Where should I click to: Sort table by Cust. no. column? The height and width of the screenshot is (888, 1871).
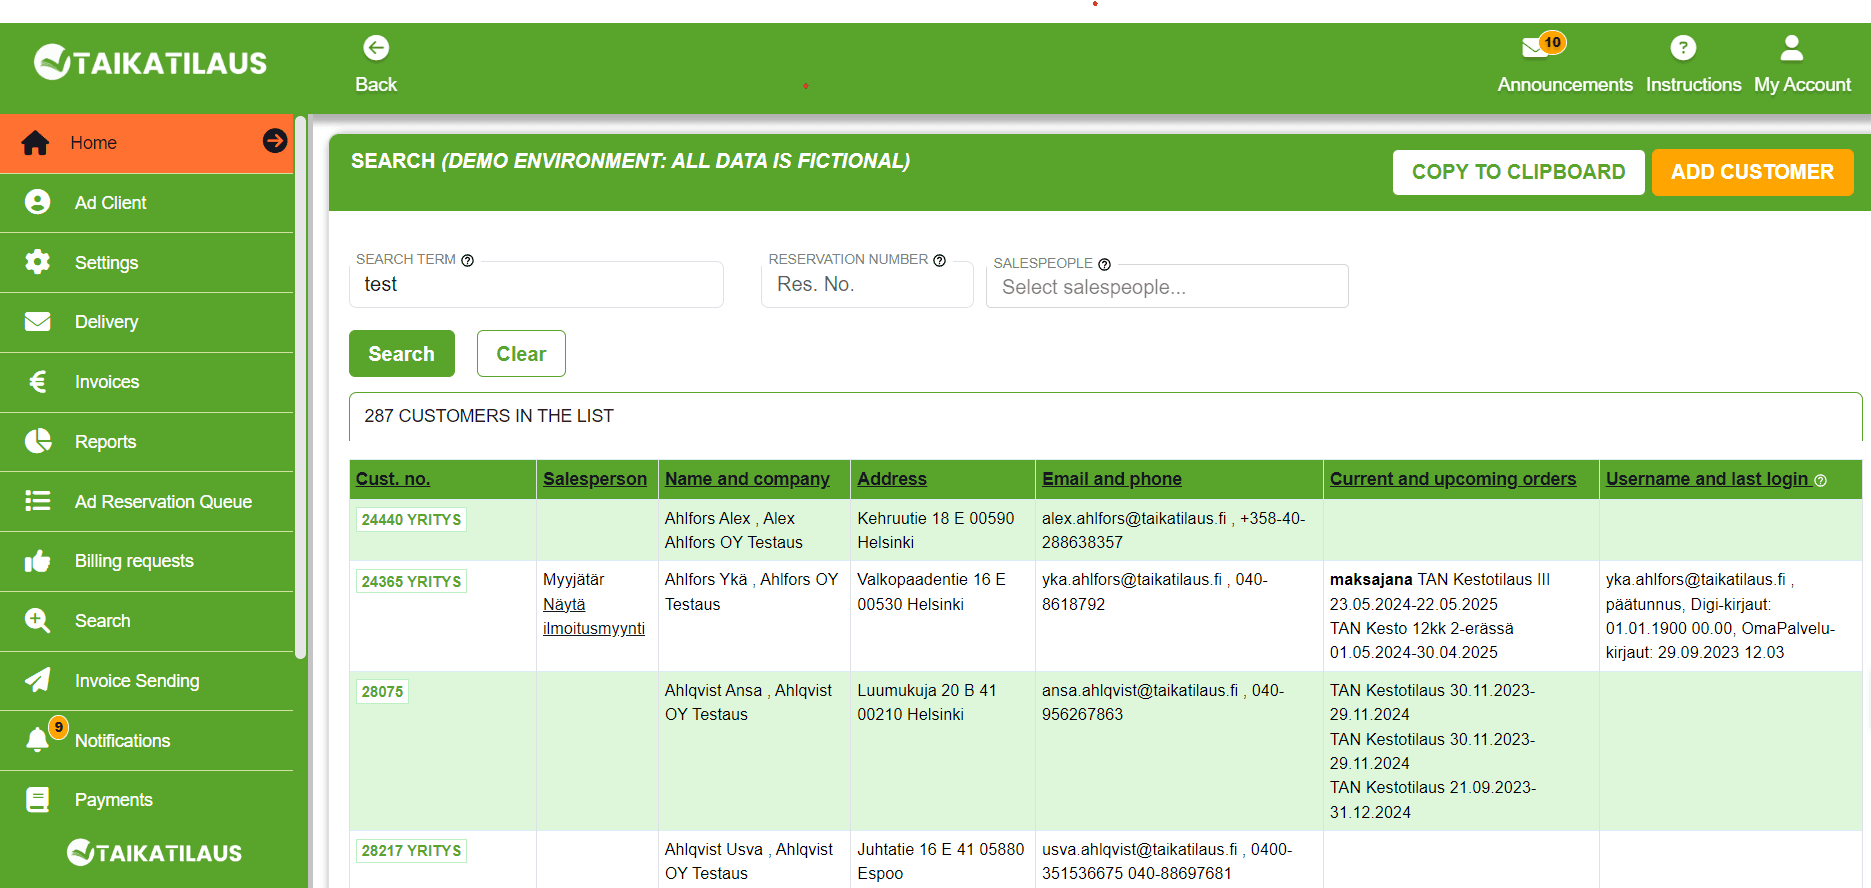[x=393, y=479]
